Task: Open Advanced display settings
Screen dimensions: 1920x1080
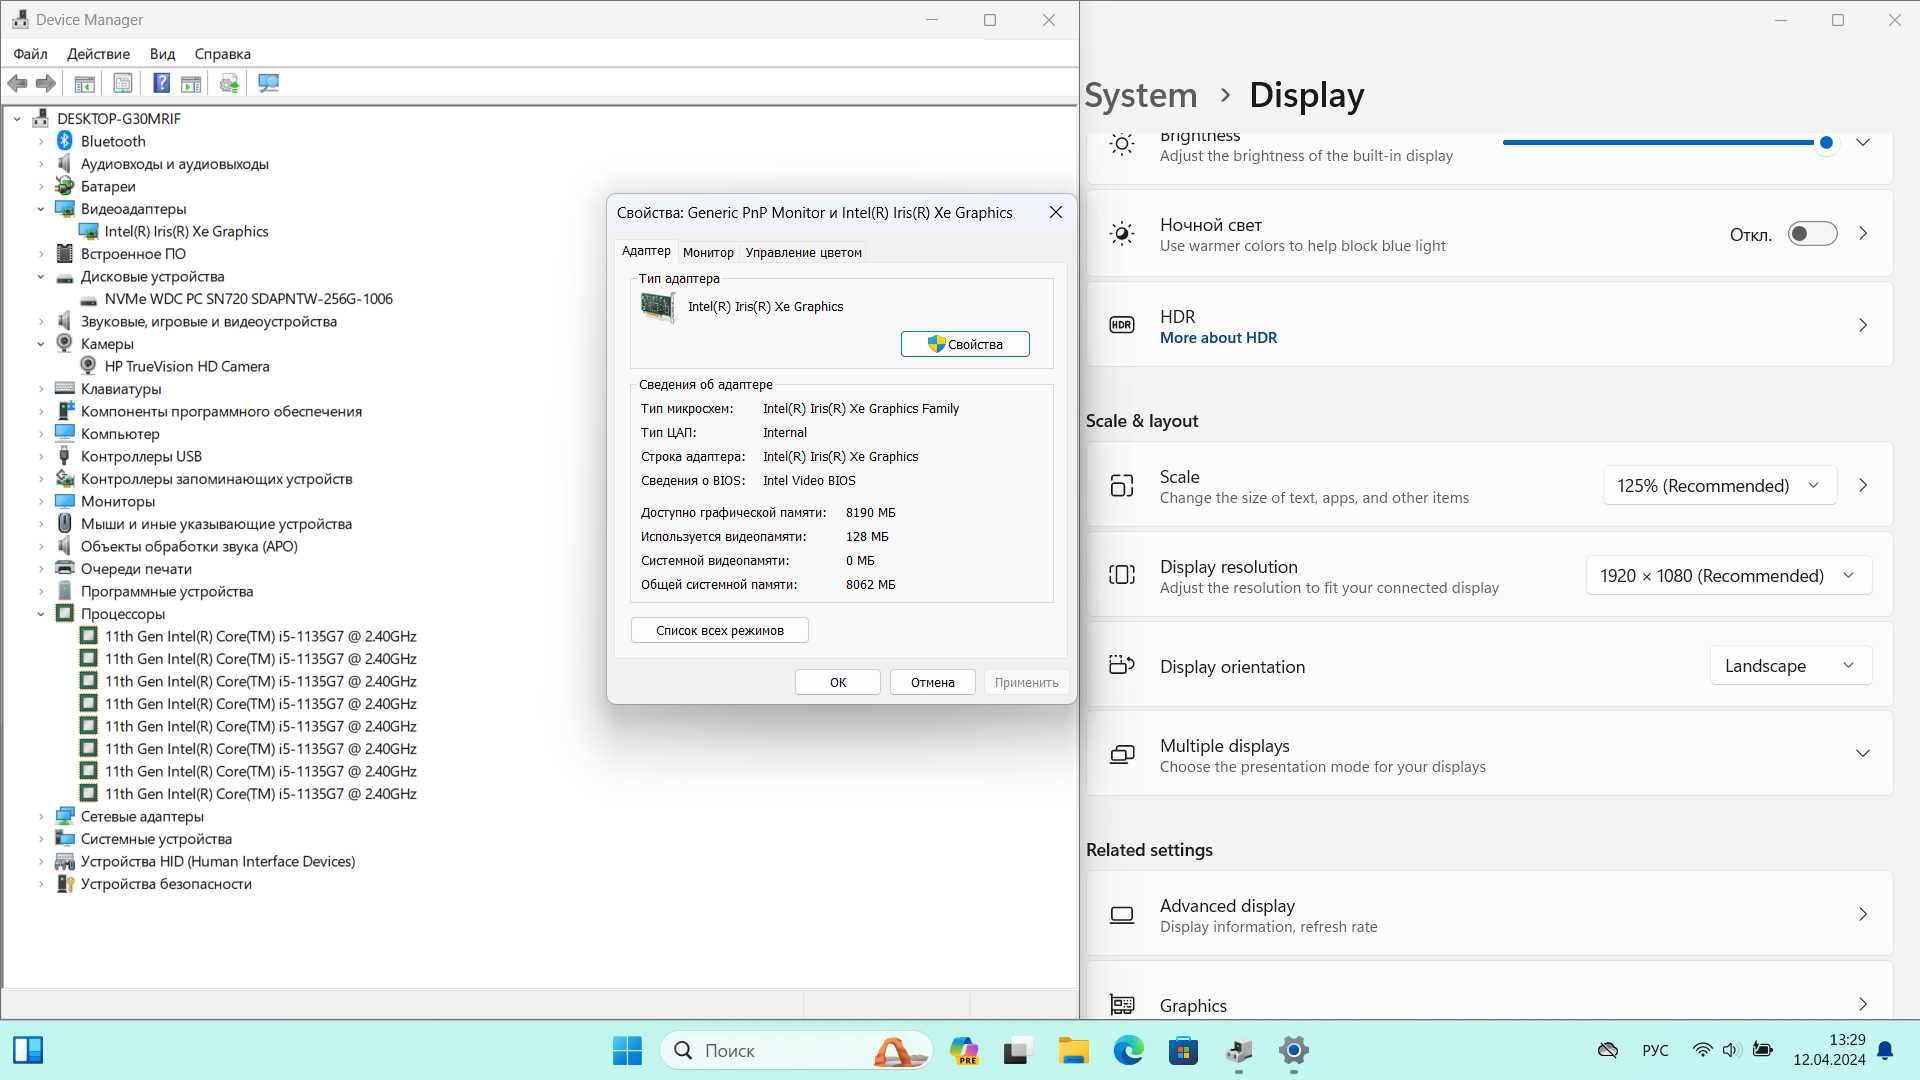Action: [1490, 915]
